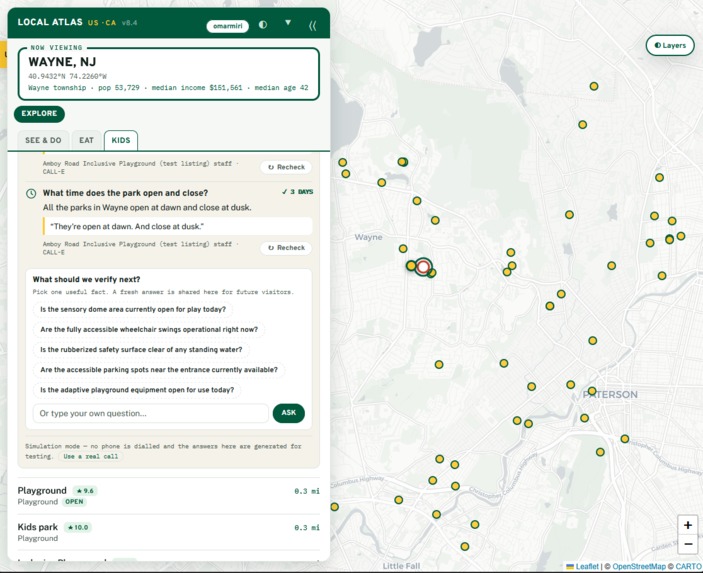Open the Leaflet attribution link
This screenshot has height=573, width=703.
click(x=582, y=567)
